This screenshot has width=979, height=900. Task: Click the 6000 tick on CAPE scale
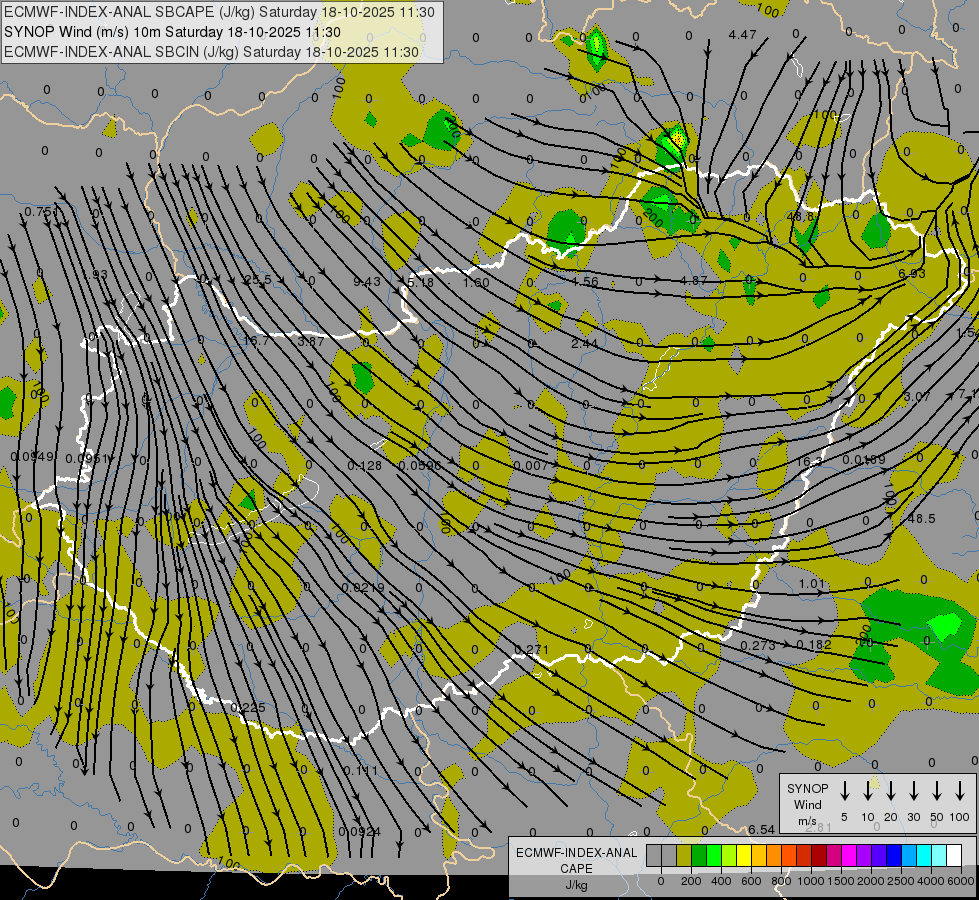tap(961, 881)
